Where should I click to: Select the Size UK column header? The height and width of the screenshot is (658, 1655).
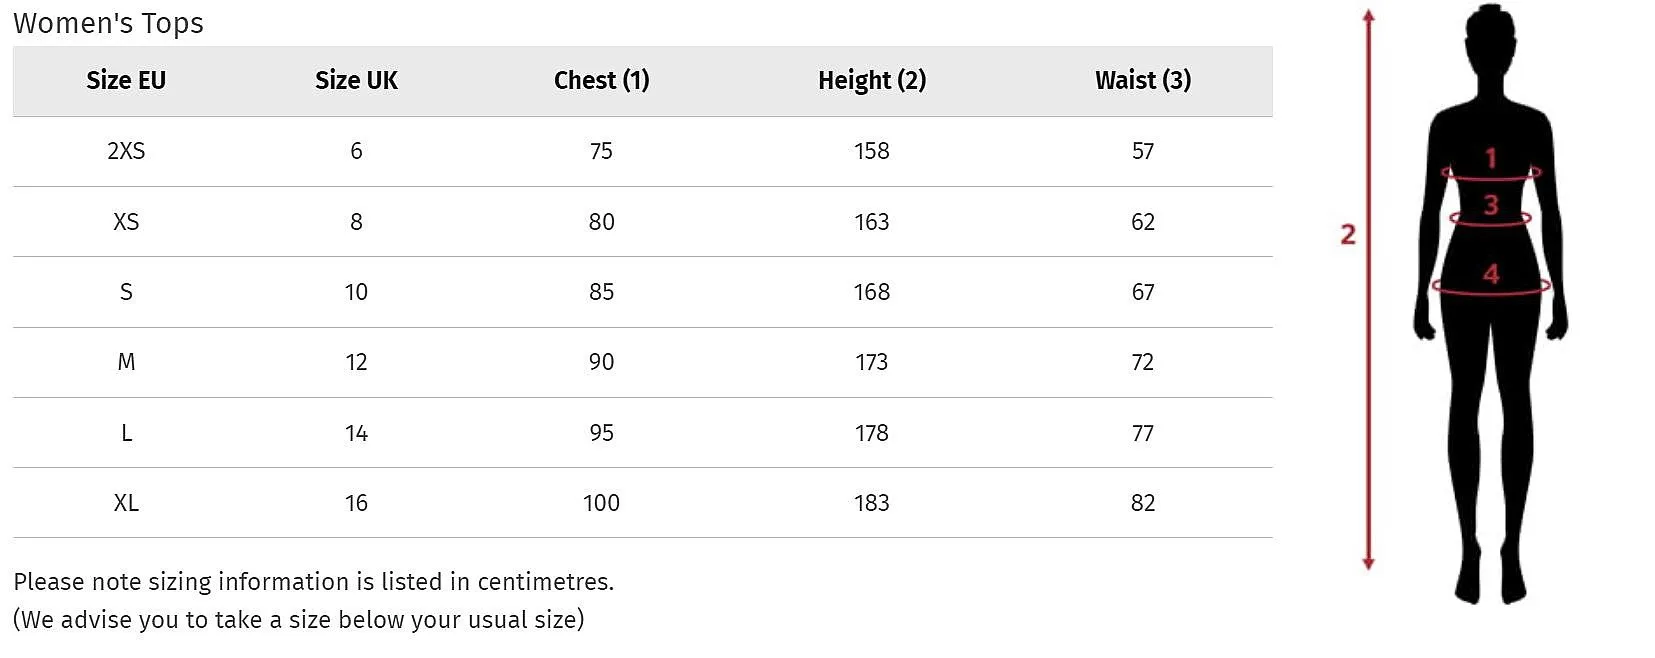[356, 80]
